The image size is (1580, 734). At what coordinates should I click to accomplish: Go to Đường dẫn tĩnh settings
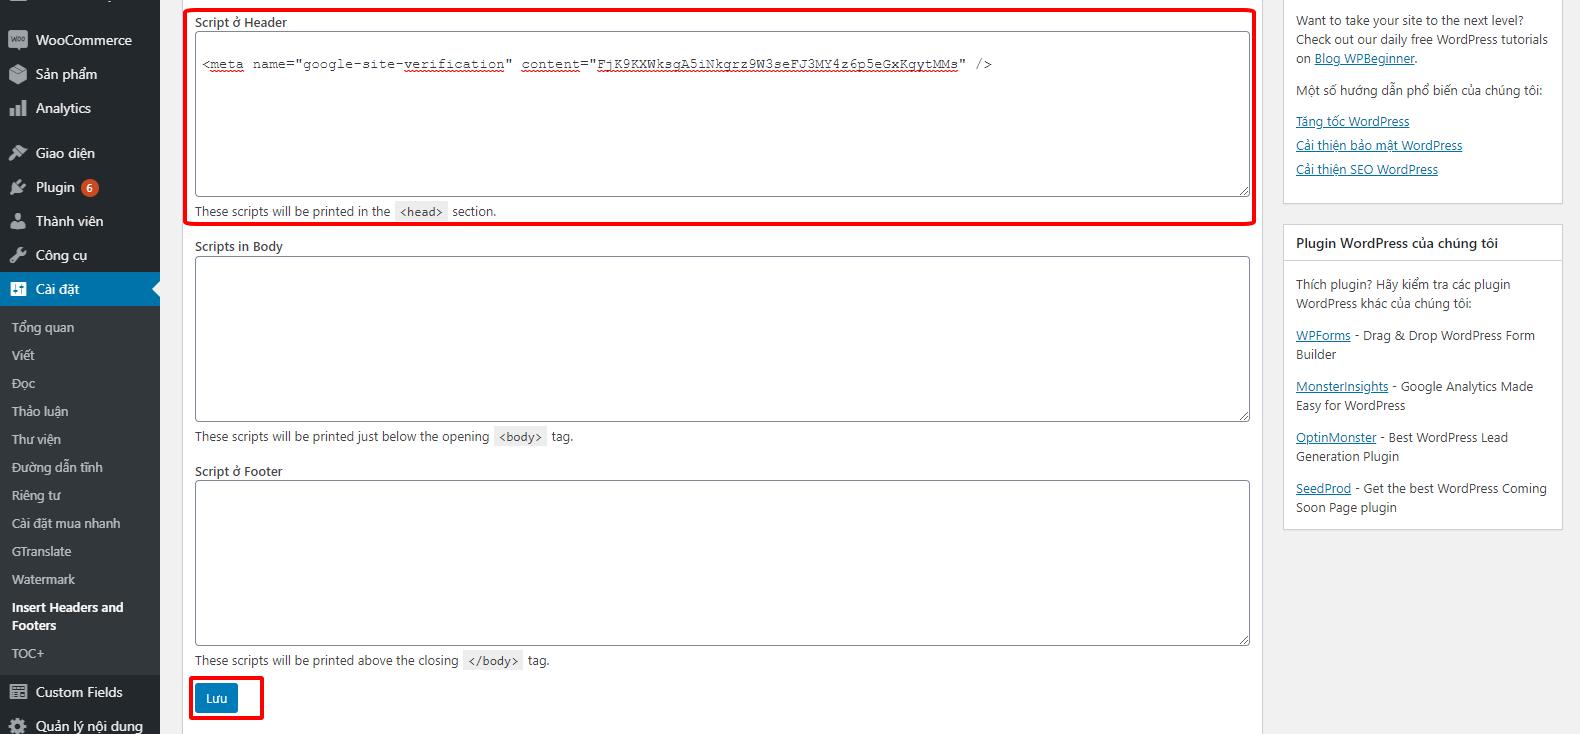57,467
